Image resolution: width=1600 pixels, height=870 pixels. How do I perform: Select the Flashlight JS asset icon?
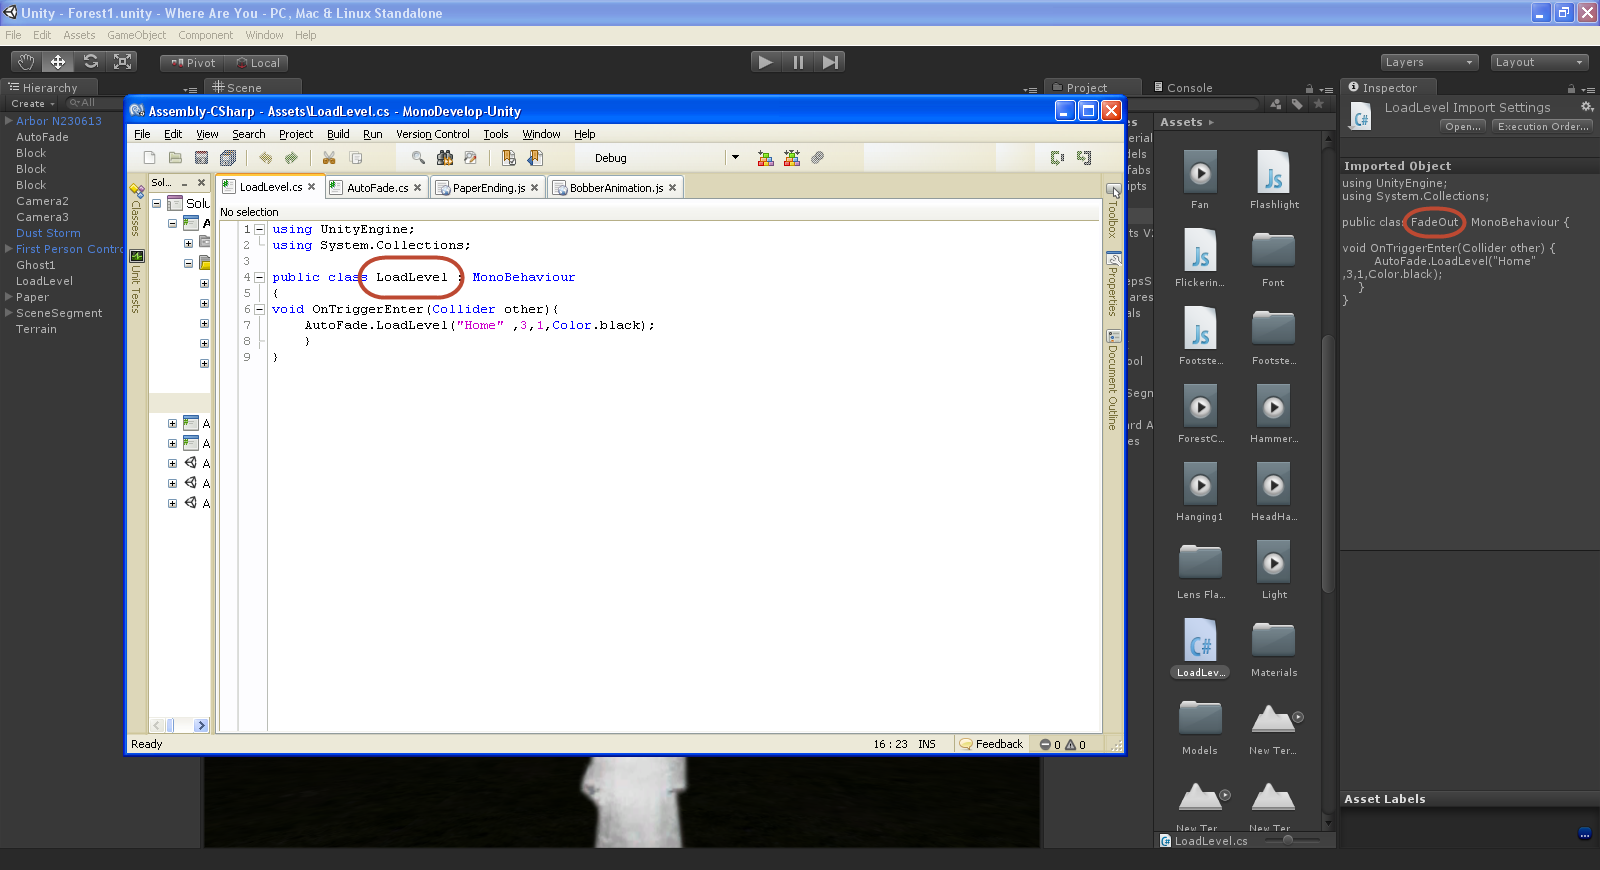(1274, 172)
